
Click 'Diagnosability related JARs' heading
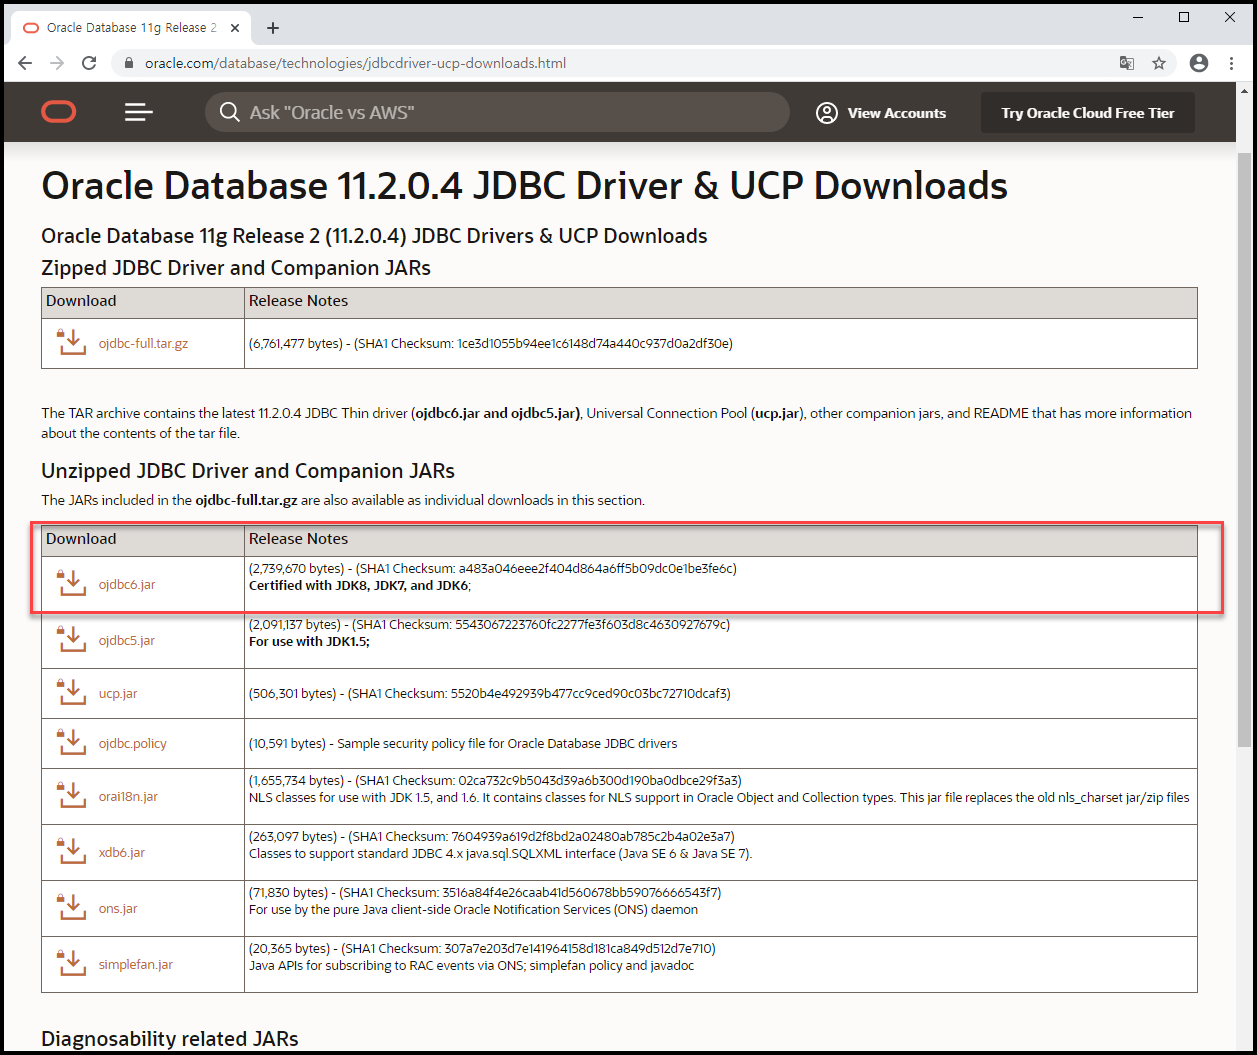point(170,1039)
